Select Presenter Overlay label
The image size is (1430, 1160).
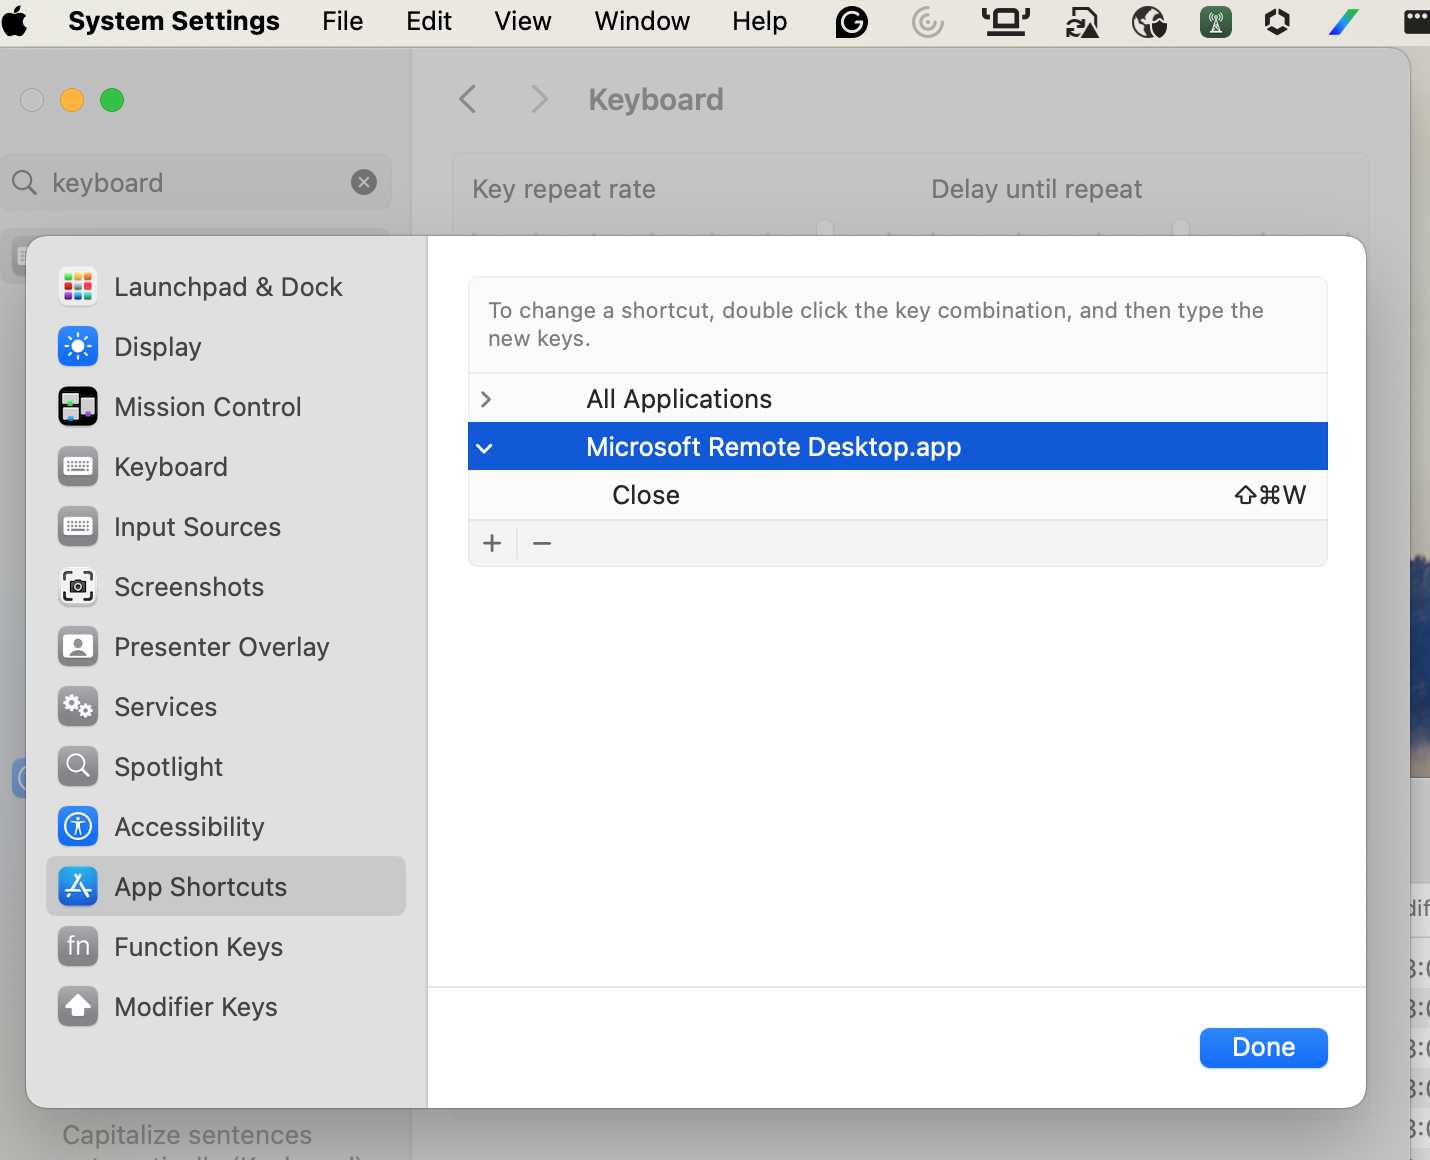point(222,647)
